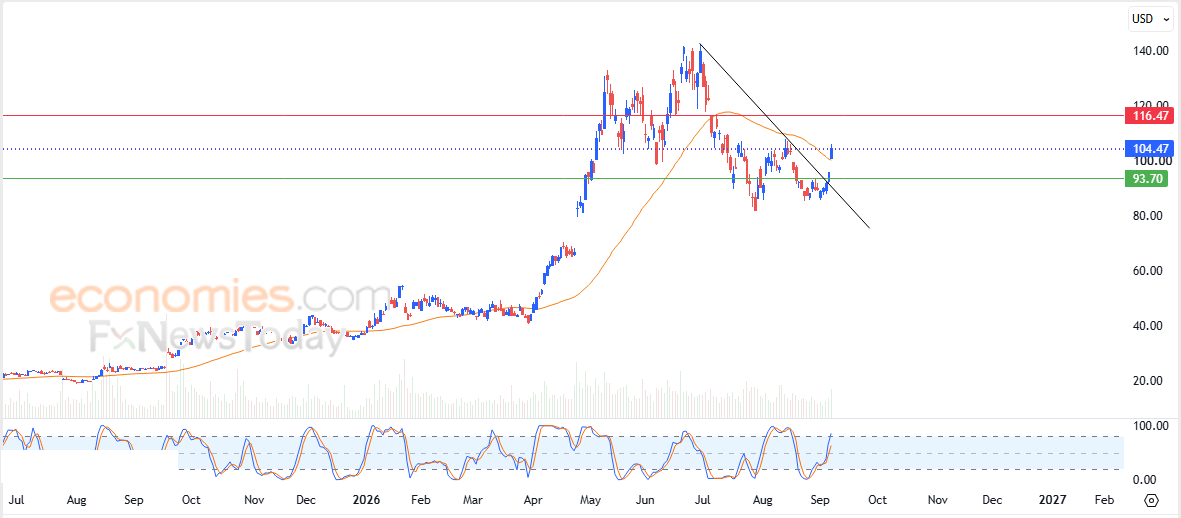The width and height of the screenshot is (1181, 518).
Task: Click the 2026 year label on time axis
Action: 368,500
